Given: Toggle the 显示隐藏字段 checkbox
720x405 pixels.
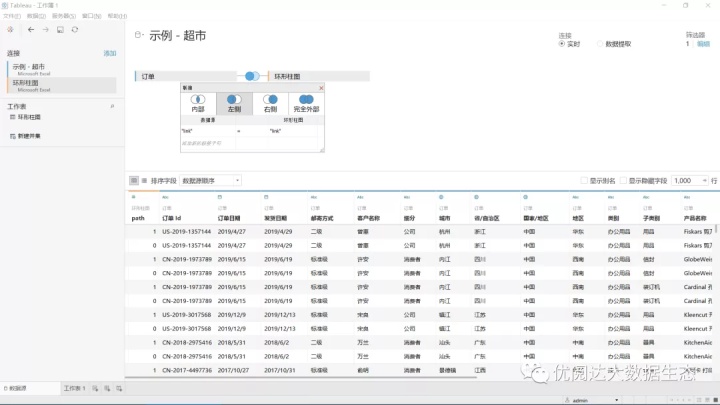Looking at the screenshot, I should click(x=623, y=180).
